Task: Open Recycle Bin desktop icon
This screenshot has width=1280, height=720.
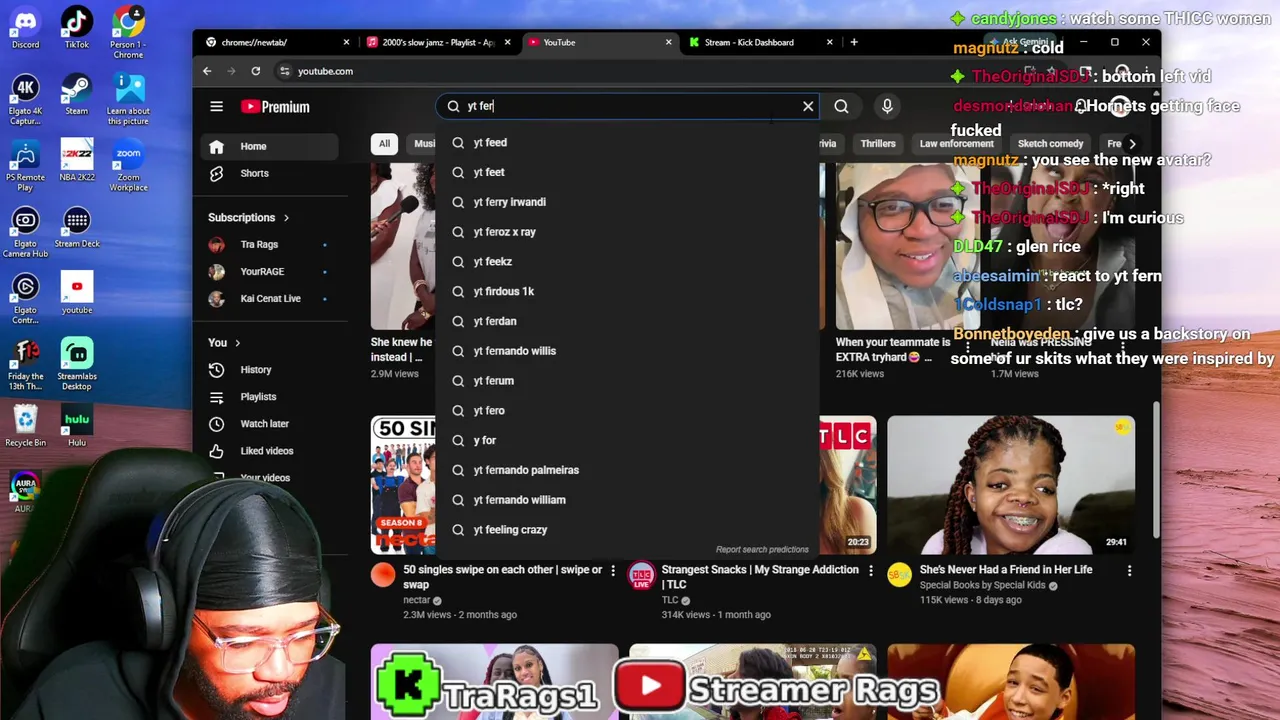Action: click(x=25, y=426)
